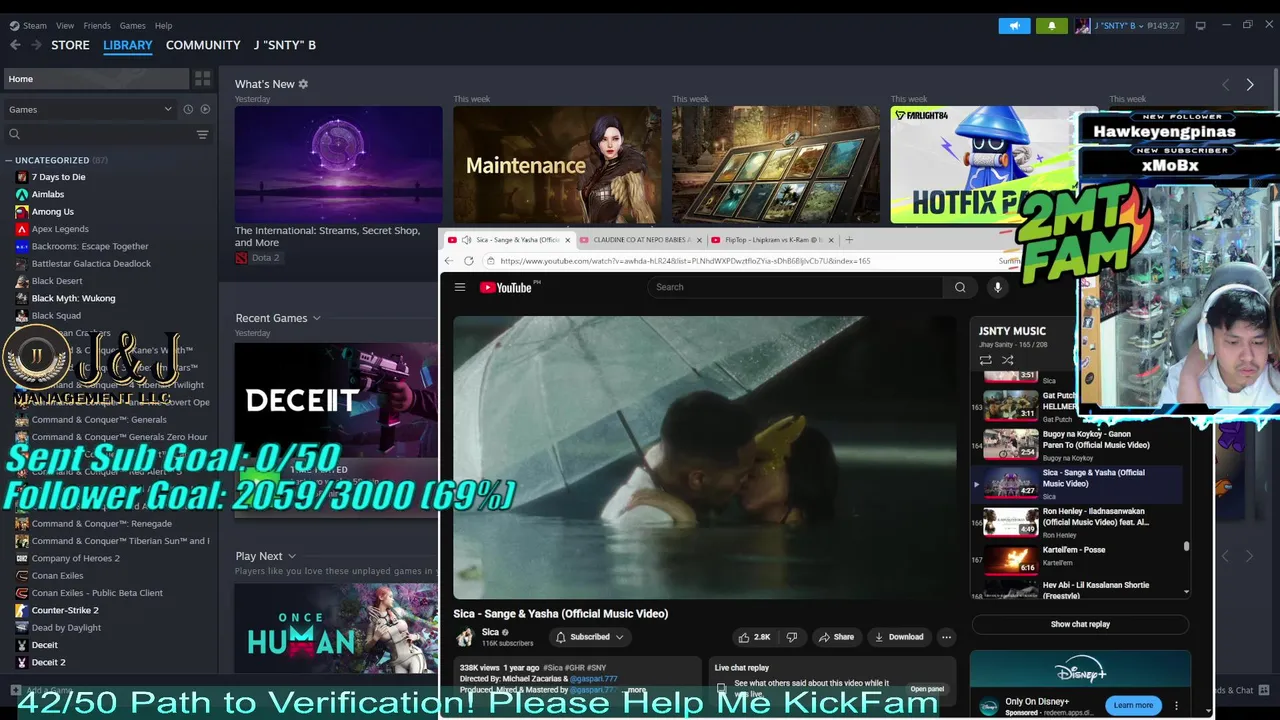Select Counter-Strike 2 in library
The width and height of the screenshot is (1280, 720).
point(64,610)
